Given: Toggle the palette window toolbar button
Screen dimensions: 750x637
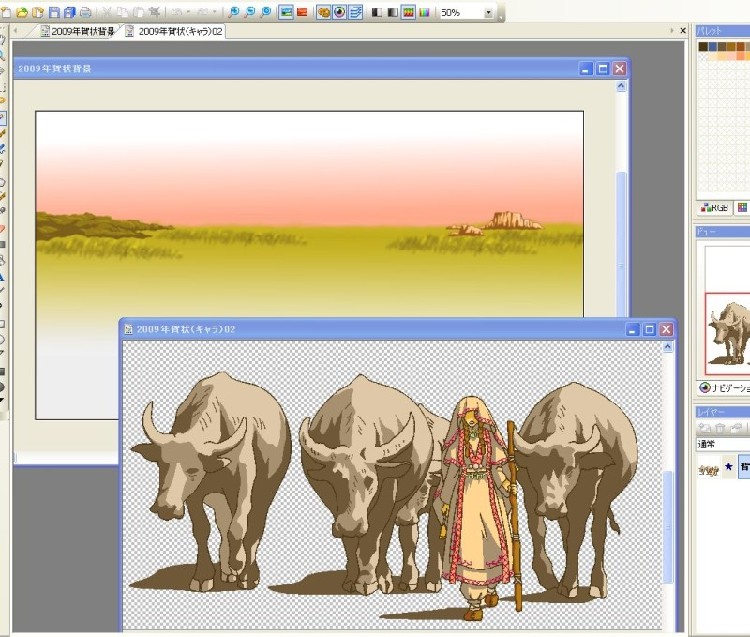Looking at the screenshot, I should coord(323,12).
